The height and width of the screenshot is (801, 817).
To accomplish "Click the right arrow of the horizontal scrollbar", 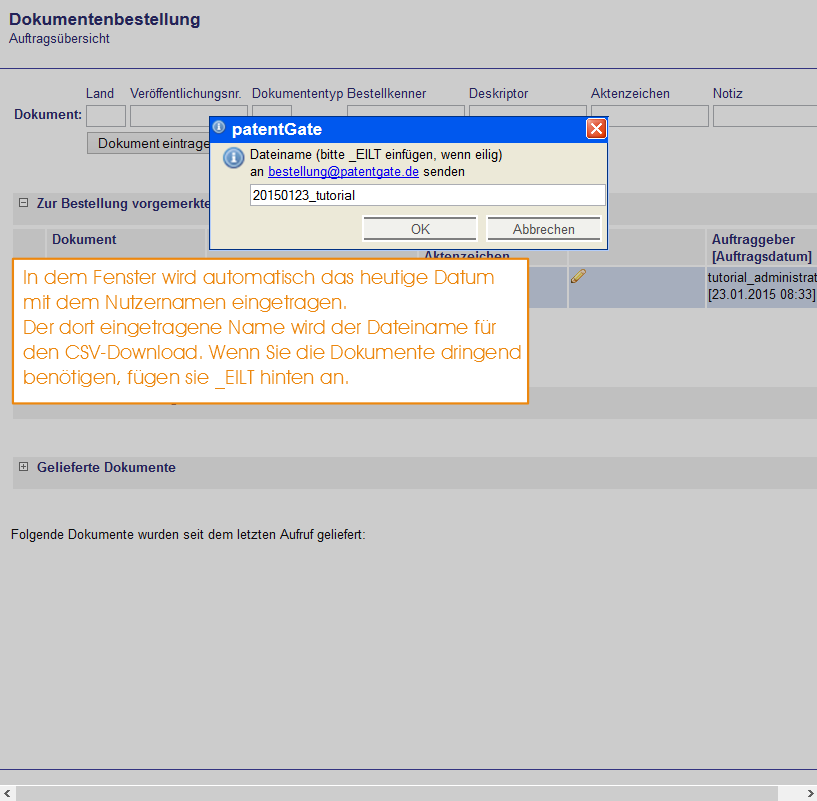I will click(x=810, y=793).
